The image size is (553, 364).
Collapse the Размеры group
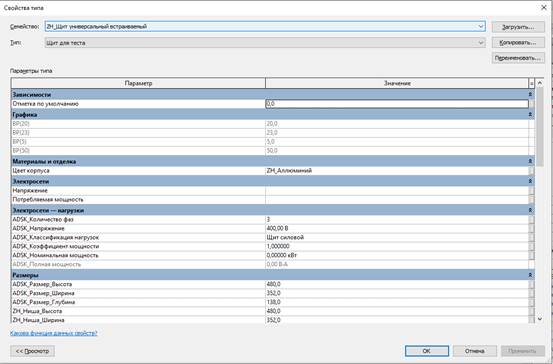(x=530, y=275)
